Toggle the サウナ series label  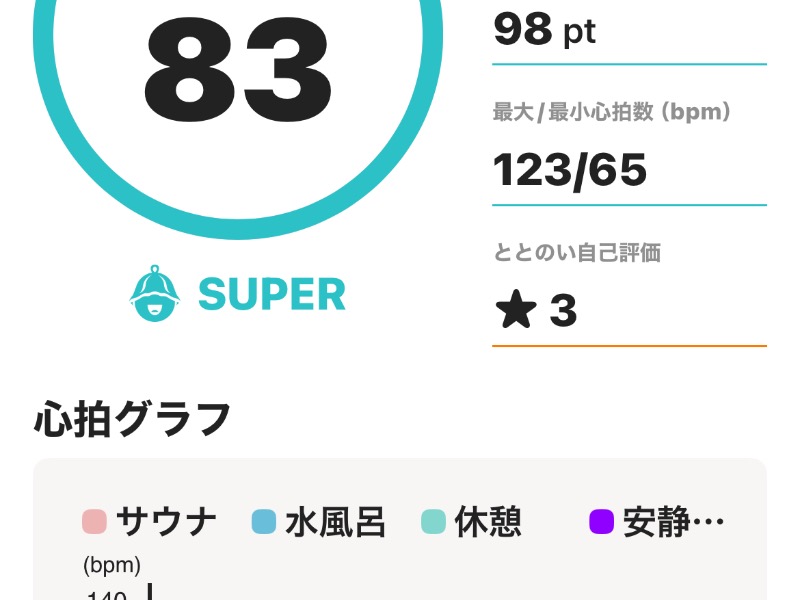pos(166,521)
